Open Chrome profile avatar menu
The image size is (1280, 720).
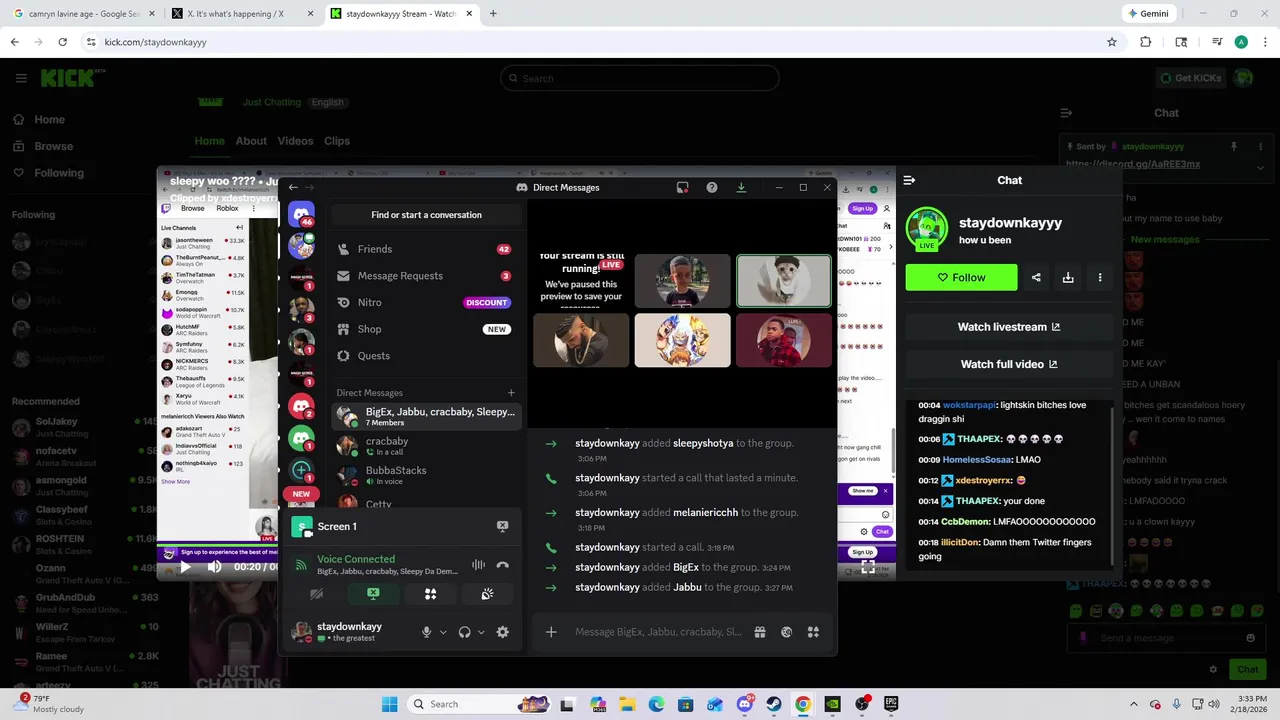pyautogui.click(x=1241, y=42)
